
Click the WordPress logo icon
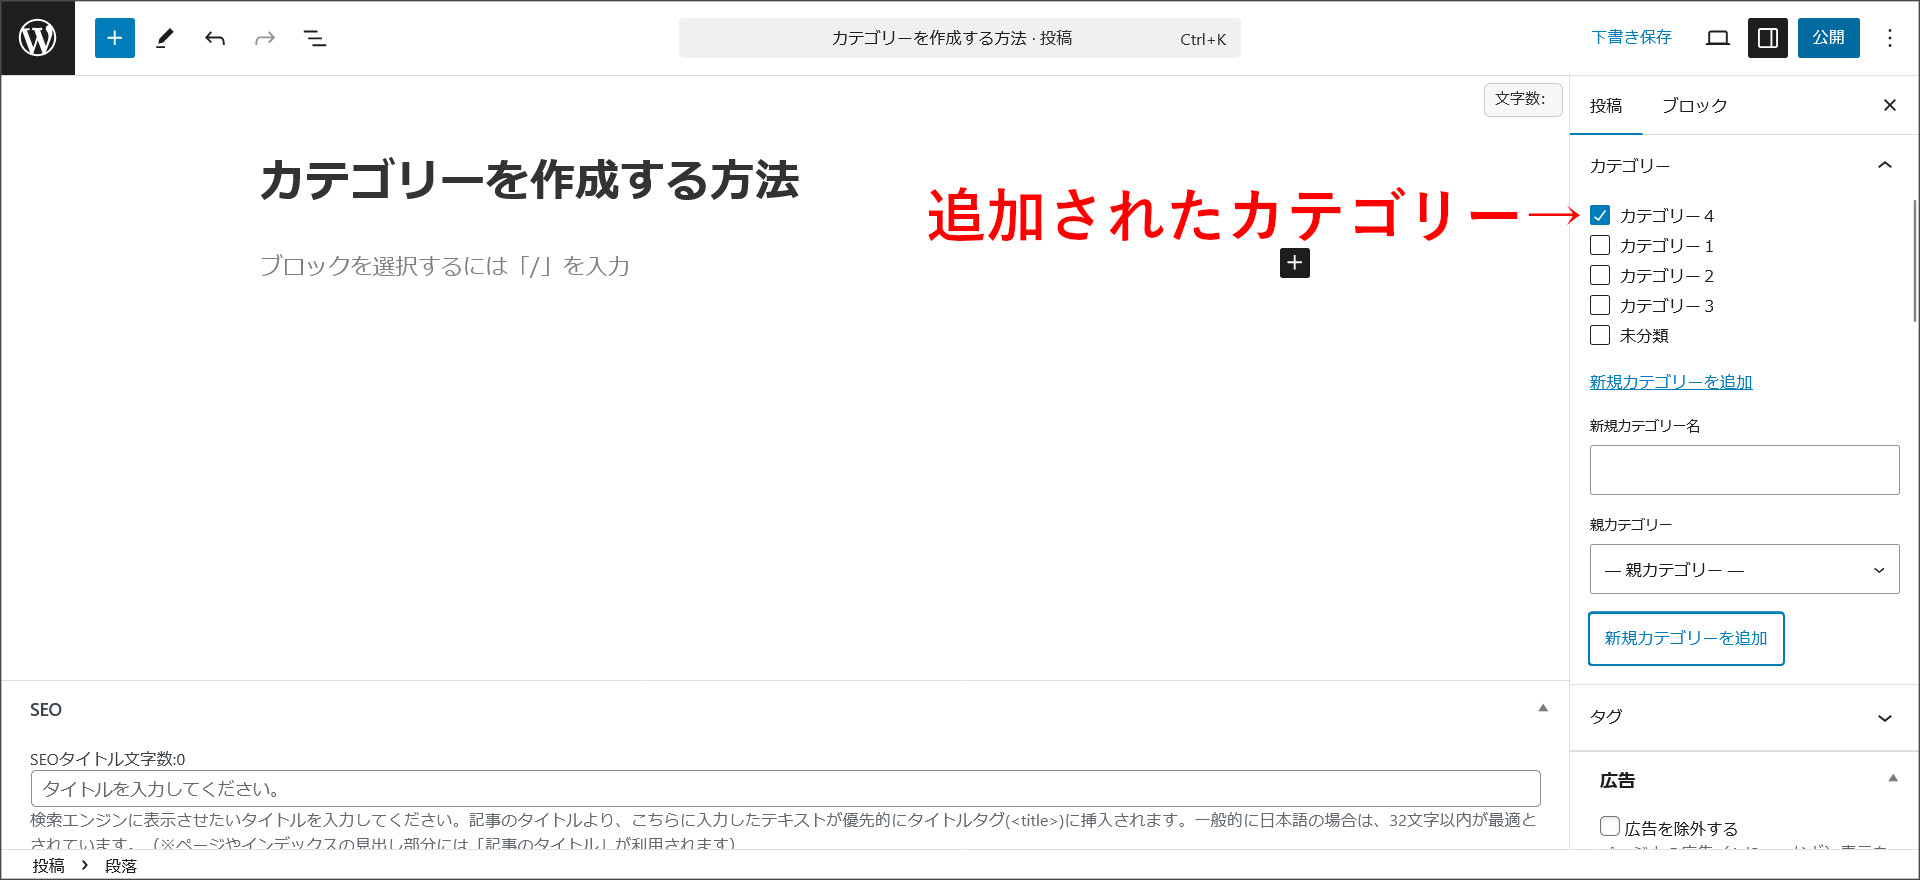pos(38,38)
